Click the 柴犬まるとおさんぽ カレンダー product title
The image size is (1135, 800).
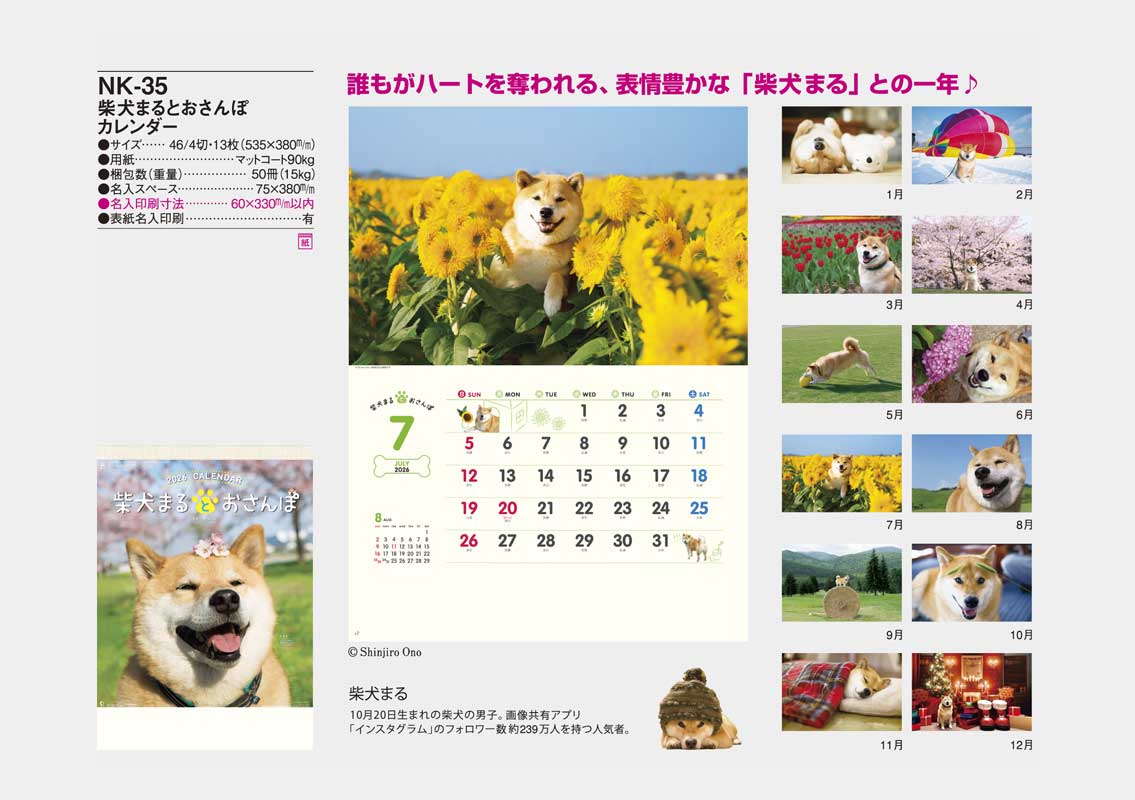point(173,117)
